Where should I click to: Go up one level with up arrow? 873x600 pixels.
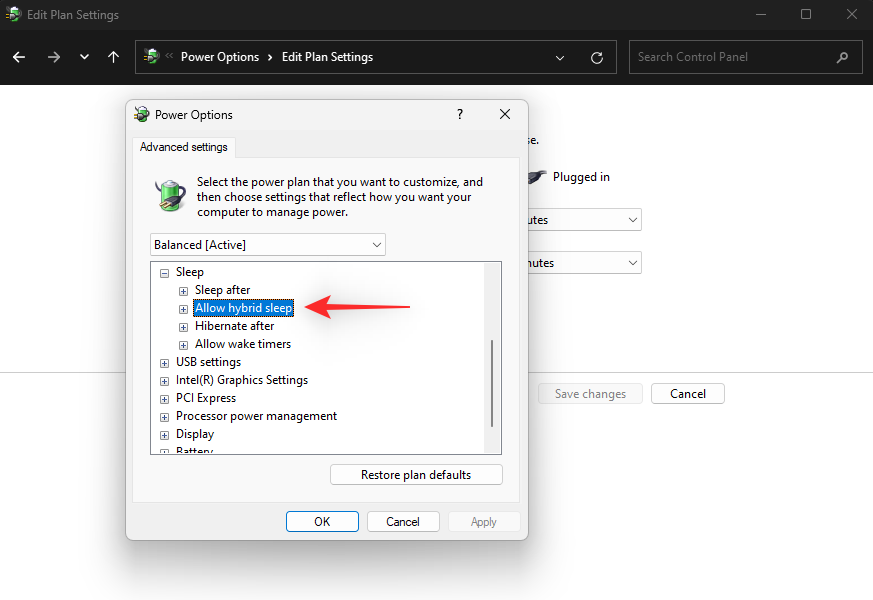(114, 57)
